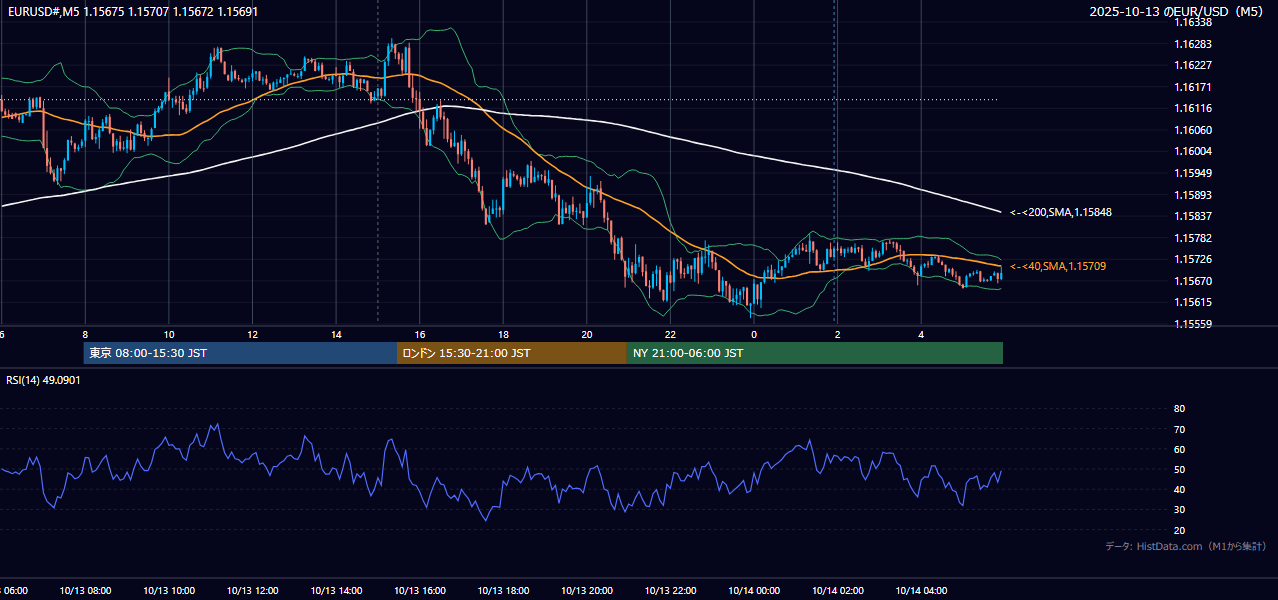1278x600 pixels.
Task: Click RSI scale value 80
Action: pyautogui.click(x=1179, y=409)
